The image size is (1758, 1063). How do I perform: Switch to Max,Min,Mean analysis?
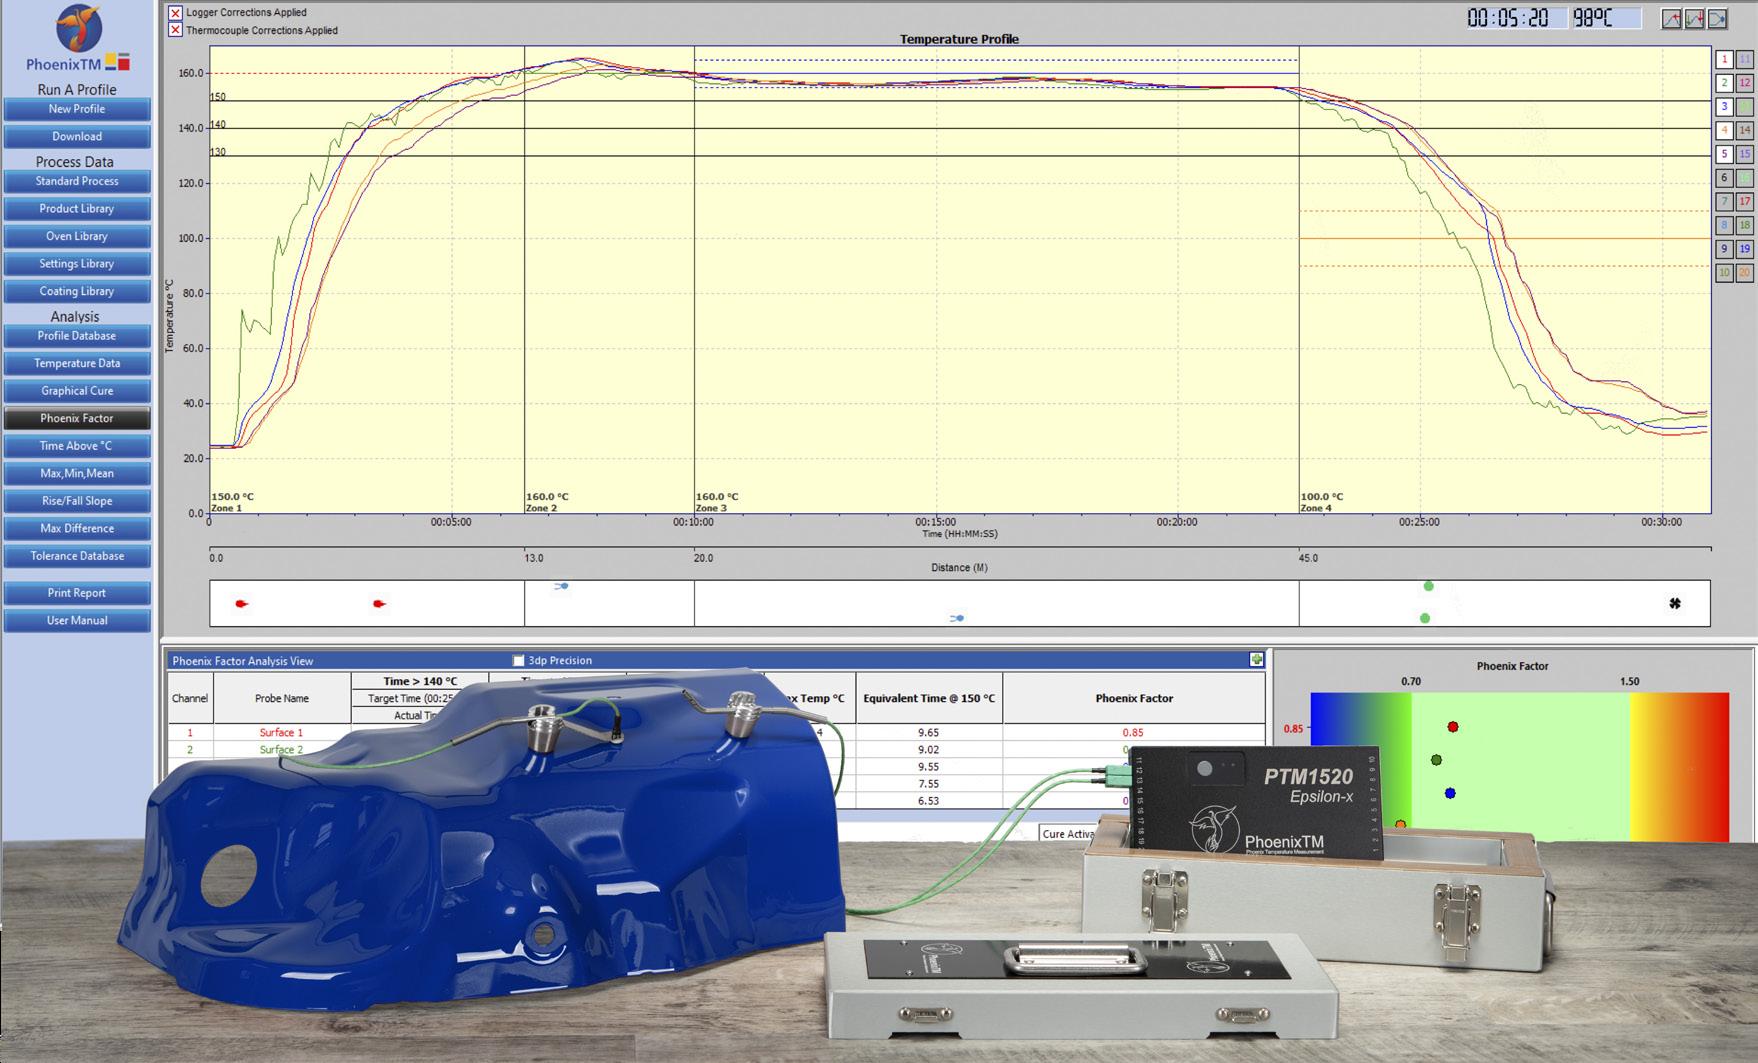(x=77, y=474)
